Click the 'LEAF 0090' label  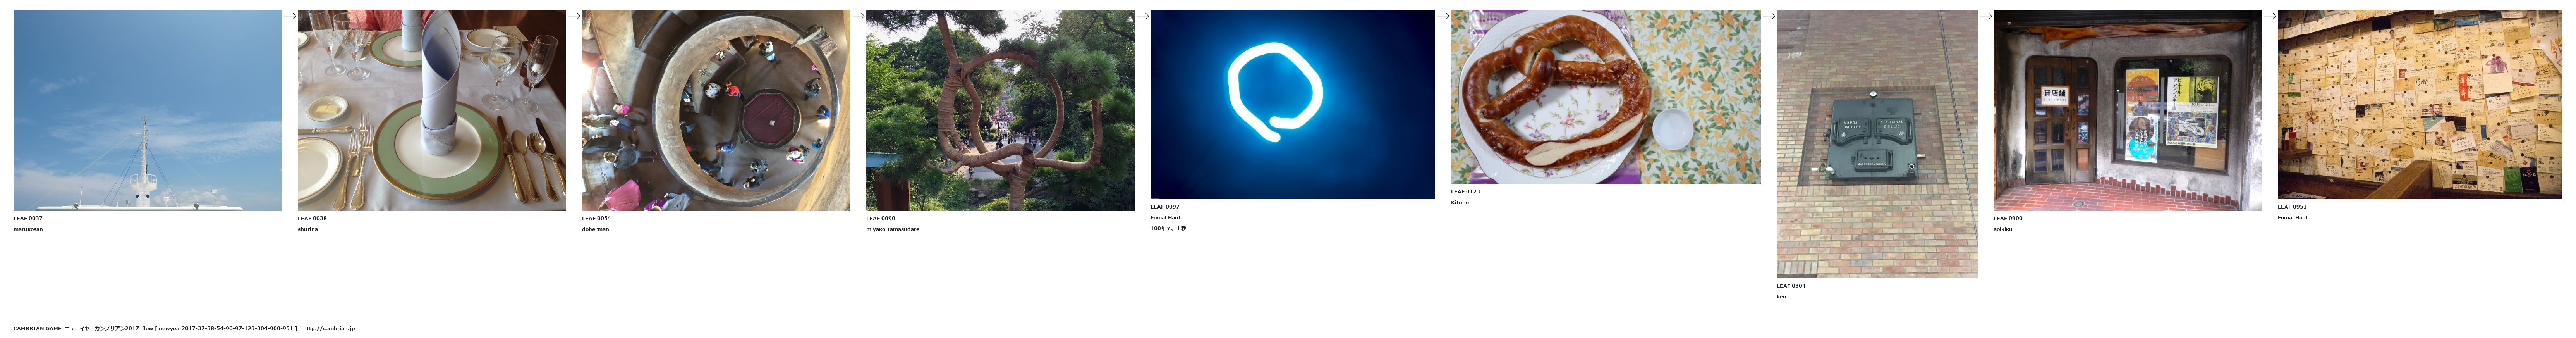click(x=881, y=218)
